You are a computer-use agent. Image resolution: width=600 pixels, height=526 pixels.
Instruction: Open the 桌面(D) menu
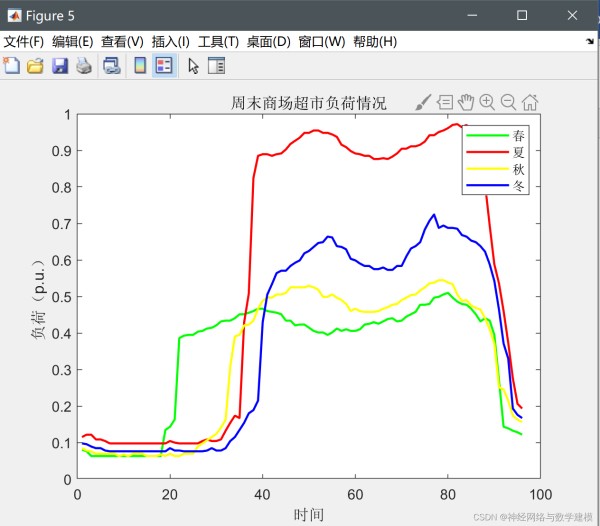click(x=269, y=41)
